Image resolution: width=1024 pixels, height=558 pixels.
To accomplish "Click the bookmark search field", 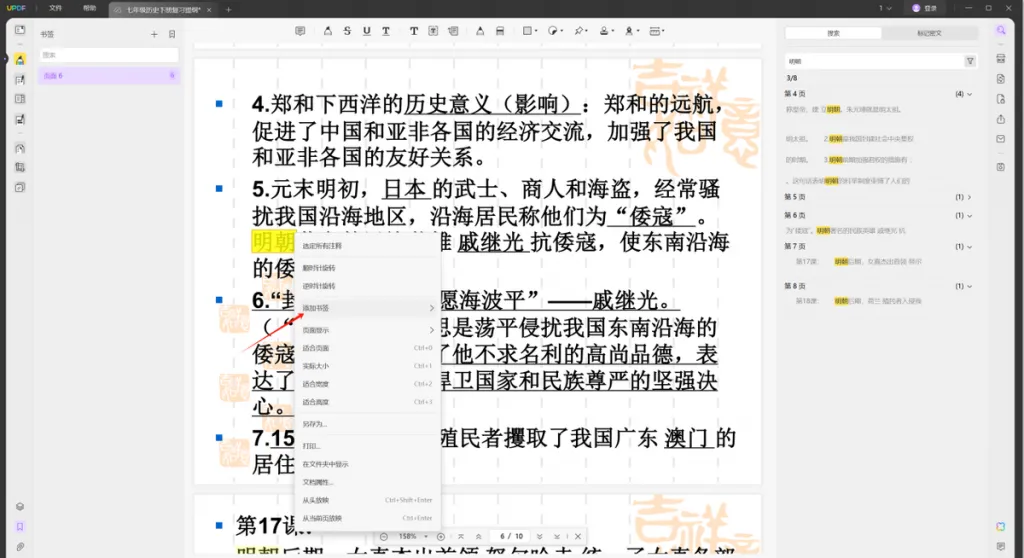I will click(x=108, y=55).
